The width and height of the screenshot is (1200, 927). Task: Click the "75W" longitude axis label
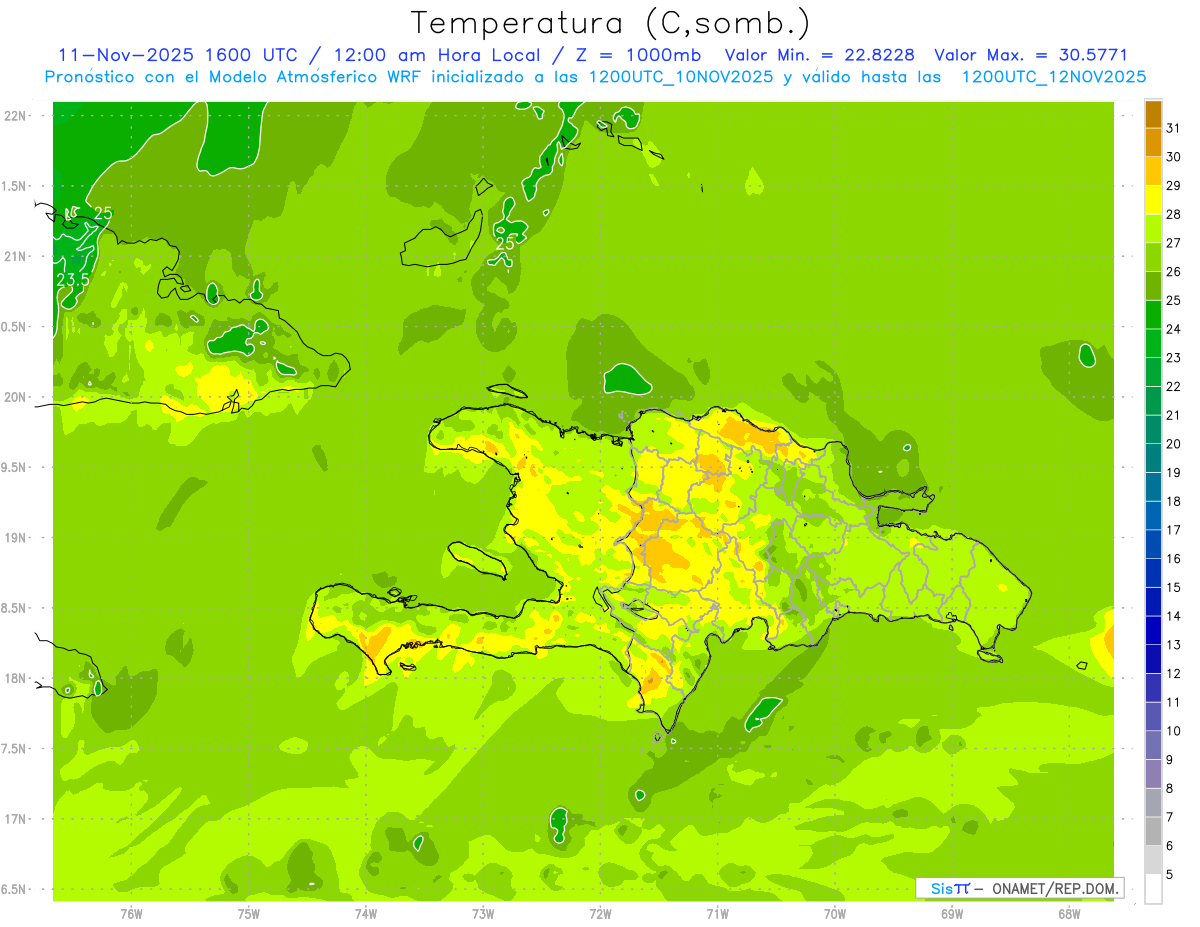coord(249,913)
